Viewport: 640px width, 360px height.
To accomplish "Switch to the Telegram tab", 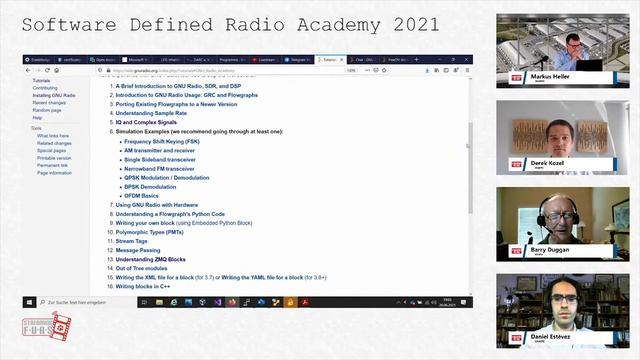I will [297, 60].
